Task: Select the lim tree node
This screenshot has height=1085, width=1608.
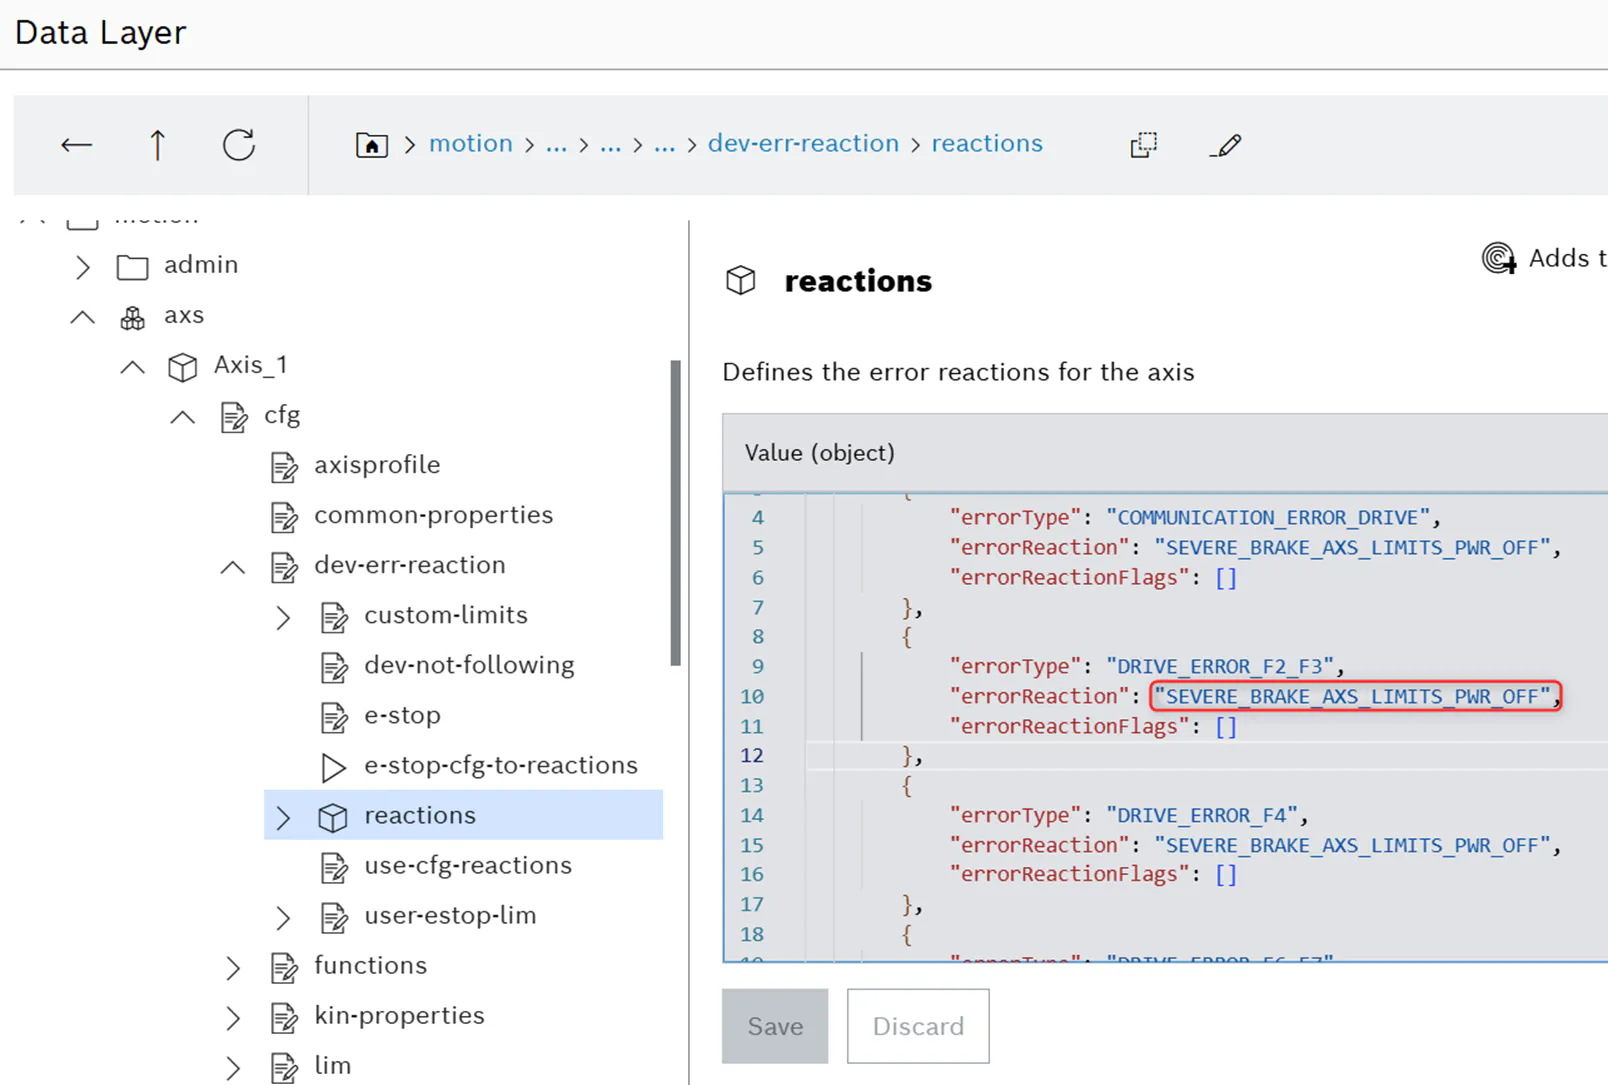Action: (x=332, y=1065)
